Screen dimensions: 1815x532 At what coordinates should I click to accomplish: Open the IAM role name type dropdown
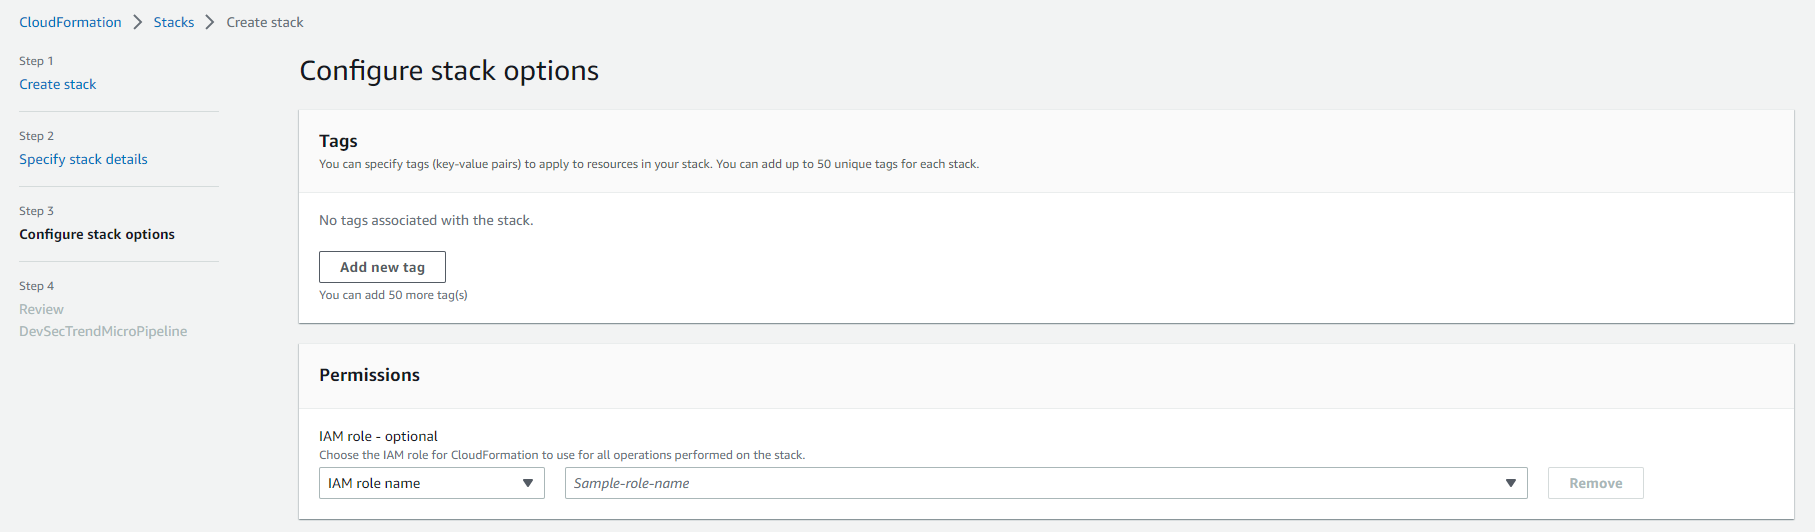(x=432, y=483)
